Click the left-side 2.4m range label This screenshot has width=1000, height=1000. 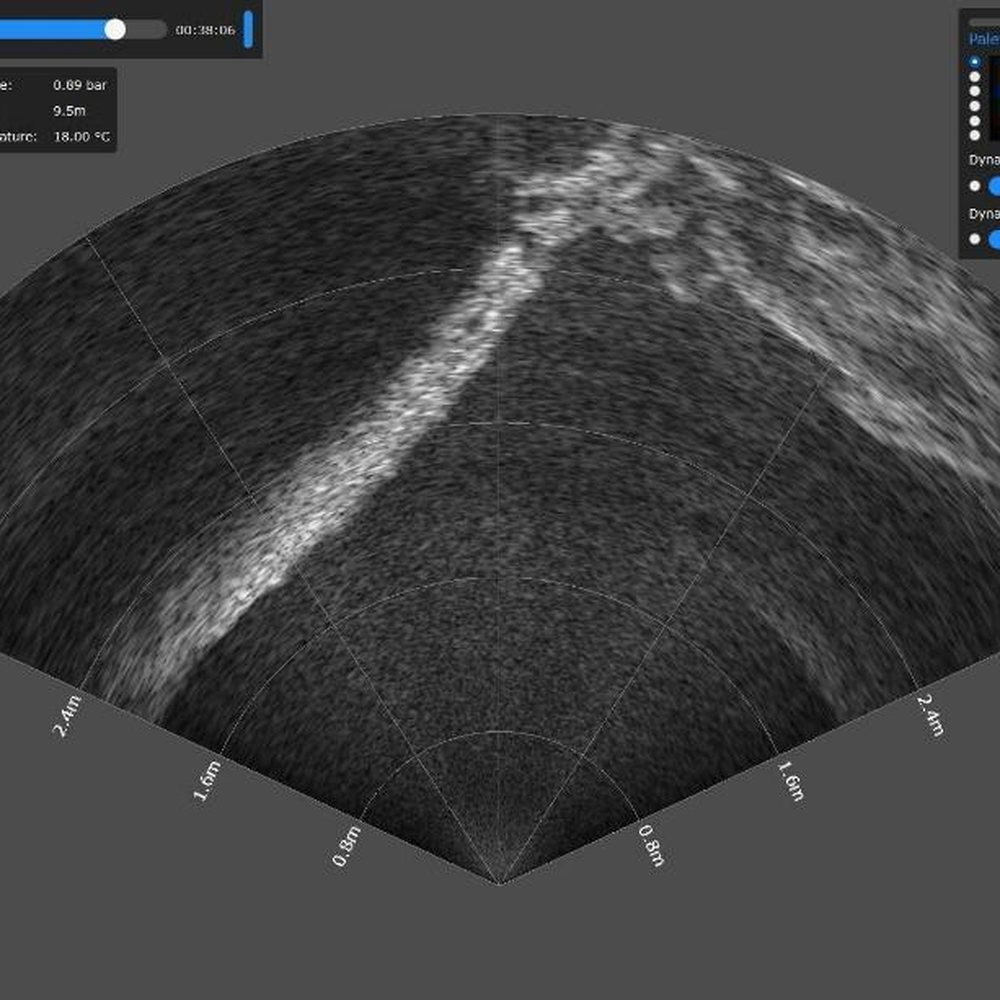click(68, 716)
